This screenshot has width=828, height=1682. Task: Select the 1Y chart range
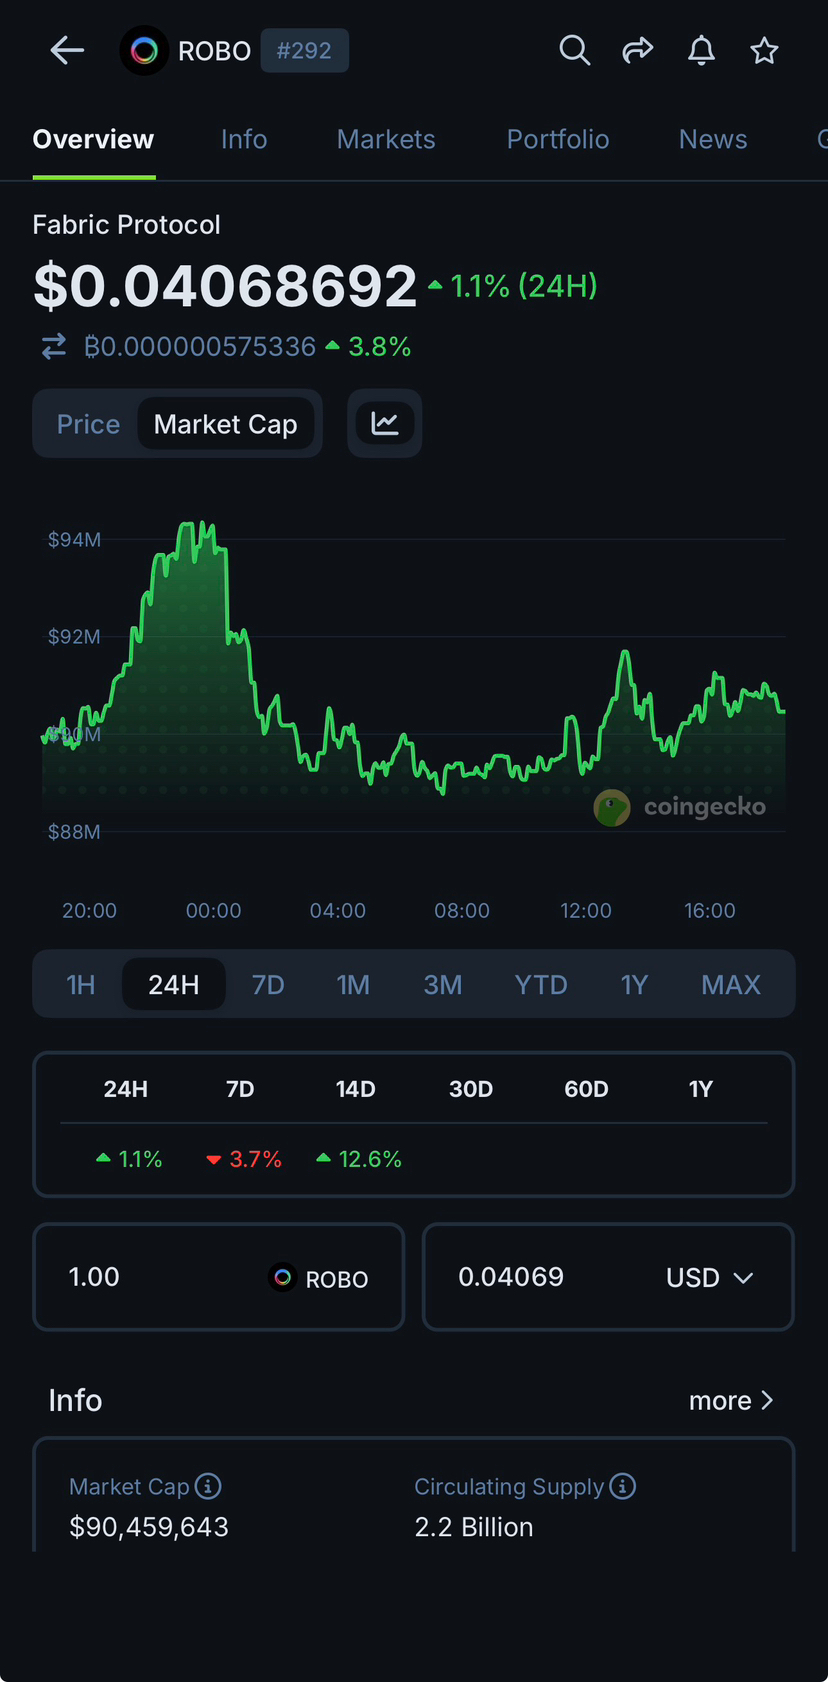(634, 985)
